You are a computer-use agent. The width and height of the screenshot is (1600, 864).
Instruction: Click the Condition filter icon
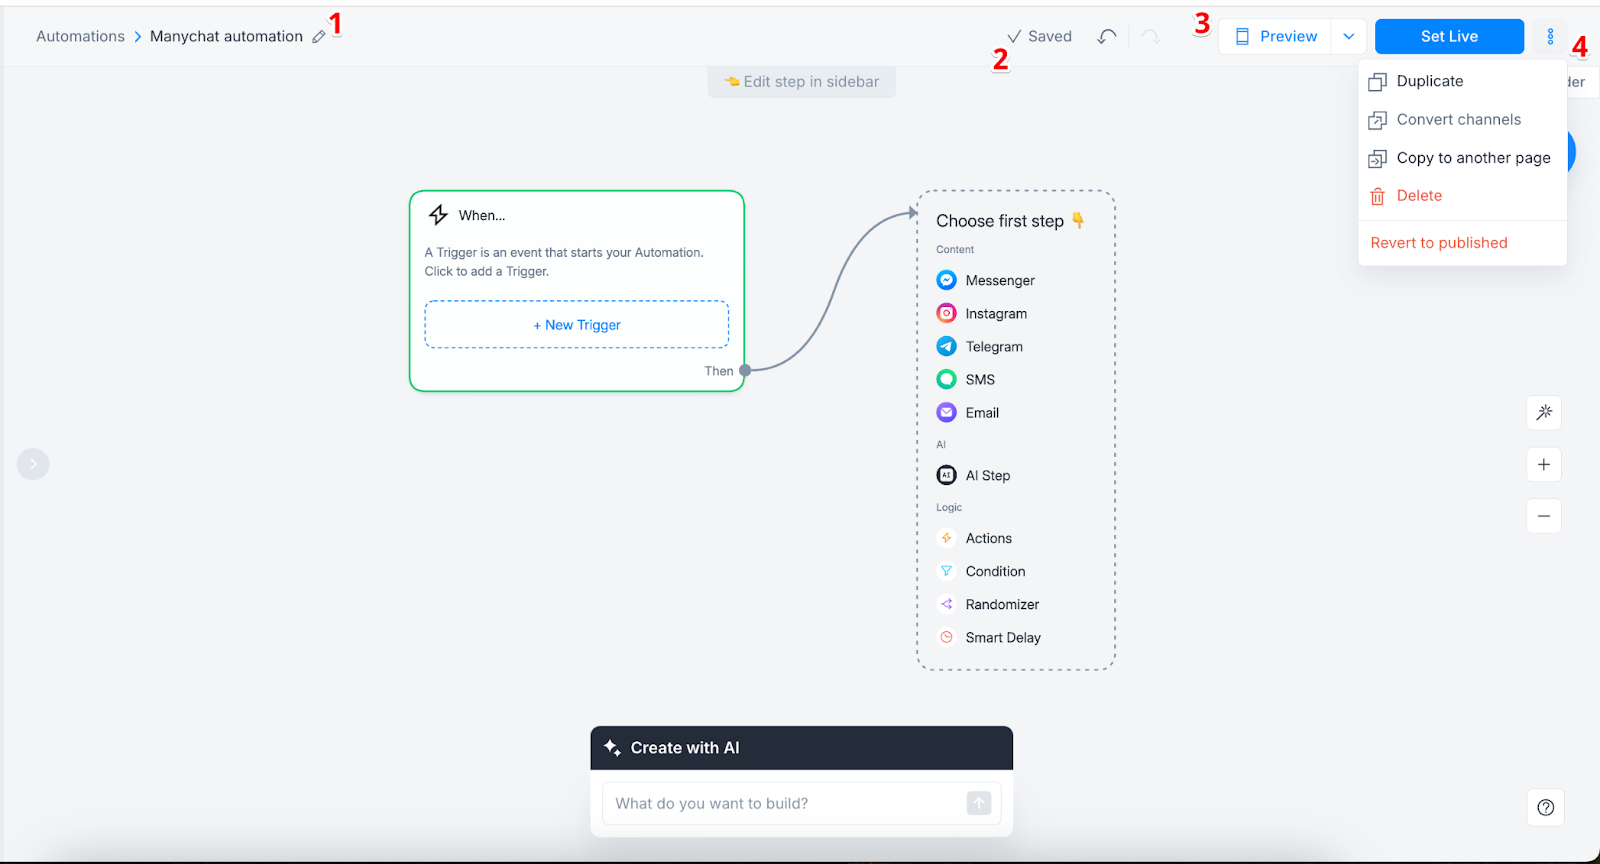946,571
